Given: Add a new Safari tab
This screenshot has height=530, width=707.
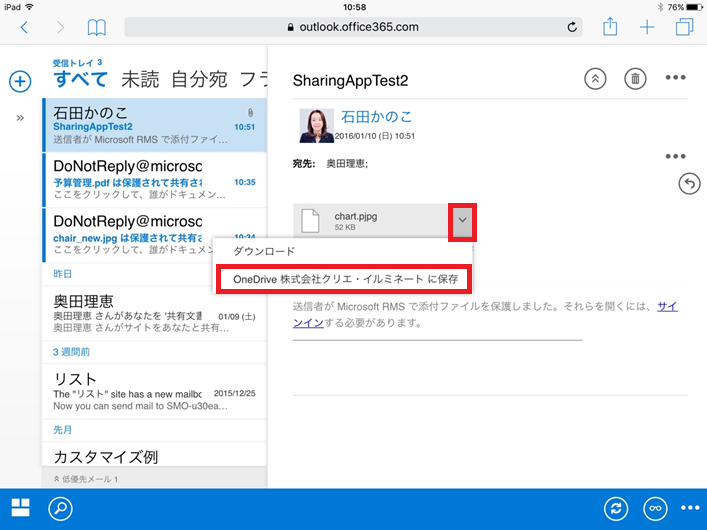Looking at the screenshot, I should click(647, 27).
